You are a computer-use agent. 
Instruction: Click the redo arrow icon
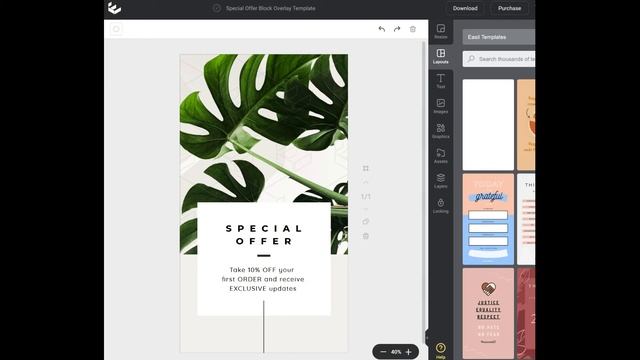(397, 29)
